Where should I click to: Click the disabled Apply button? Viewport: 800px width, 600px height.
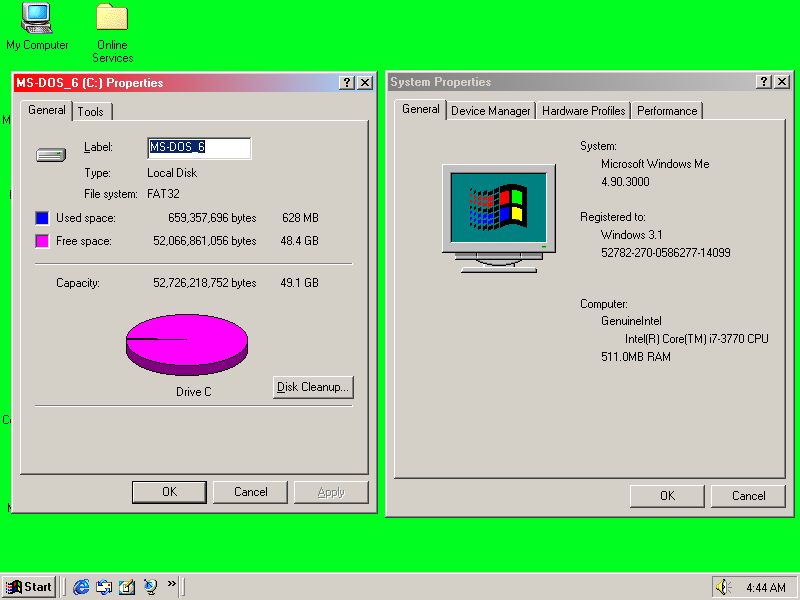click(331, 492)
